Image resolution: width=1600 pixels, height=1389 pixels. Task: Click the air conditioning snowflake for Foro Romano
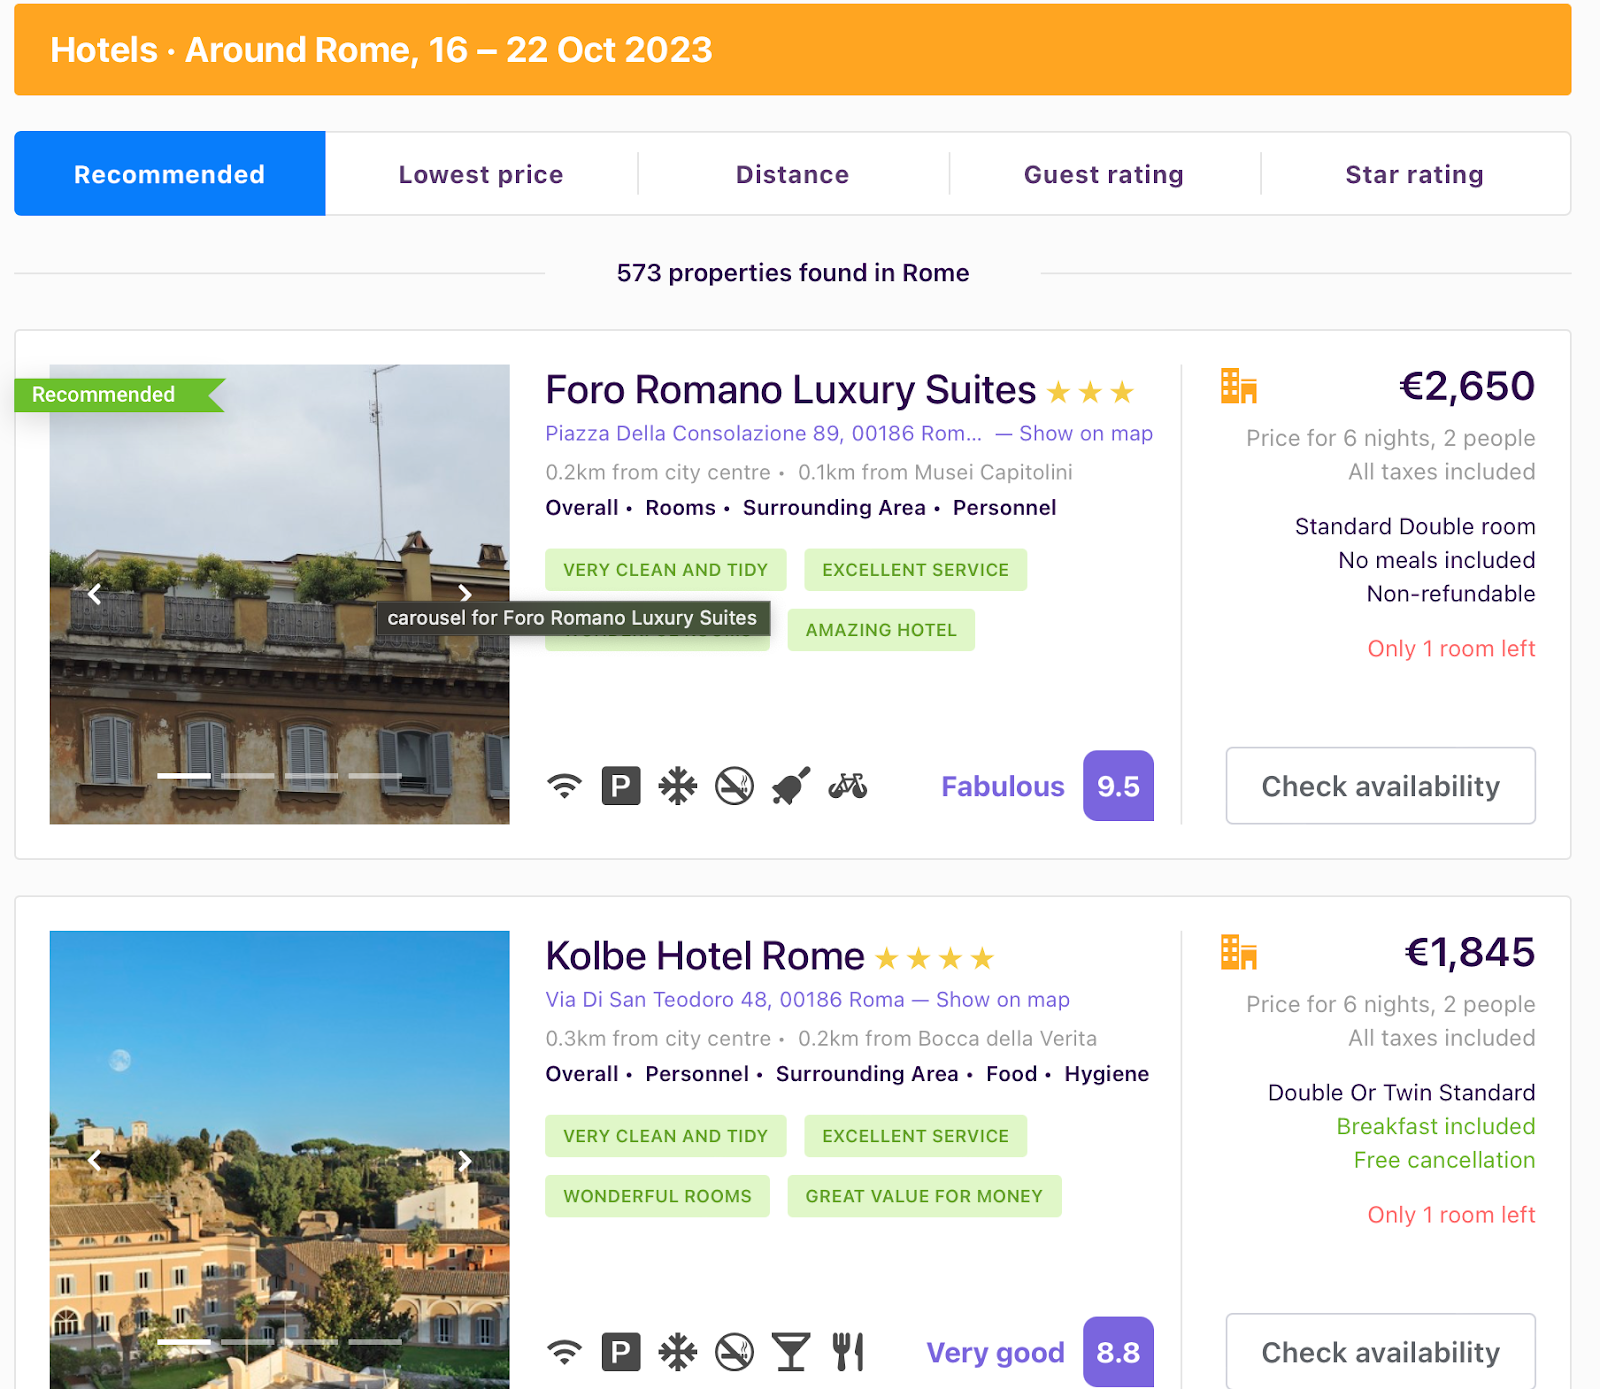coord(677,786)
